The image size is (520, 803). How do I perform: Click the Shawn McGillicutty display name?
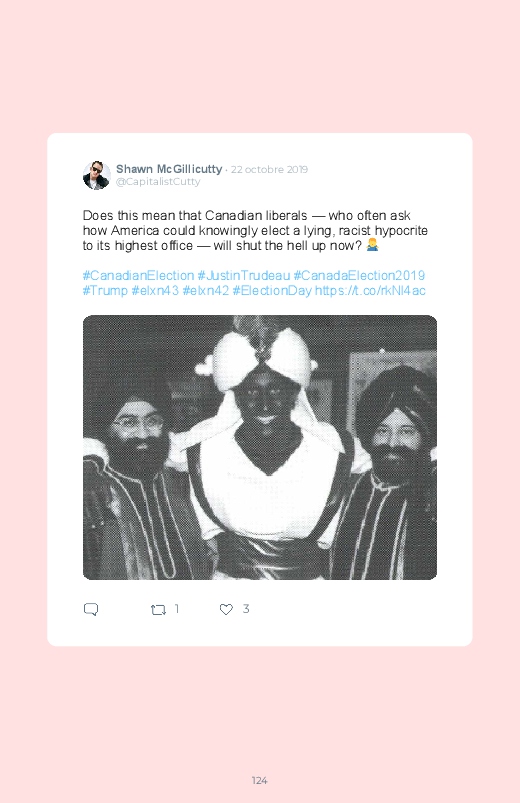pyautogui.click(x=169, y=169)
